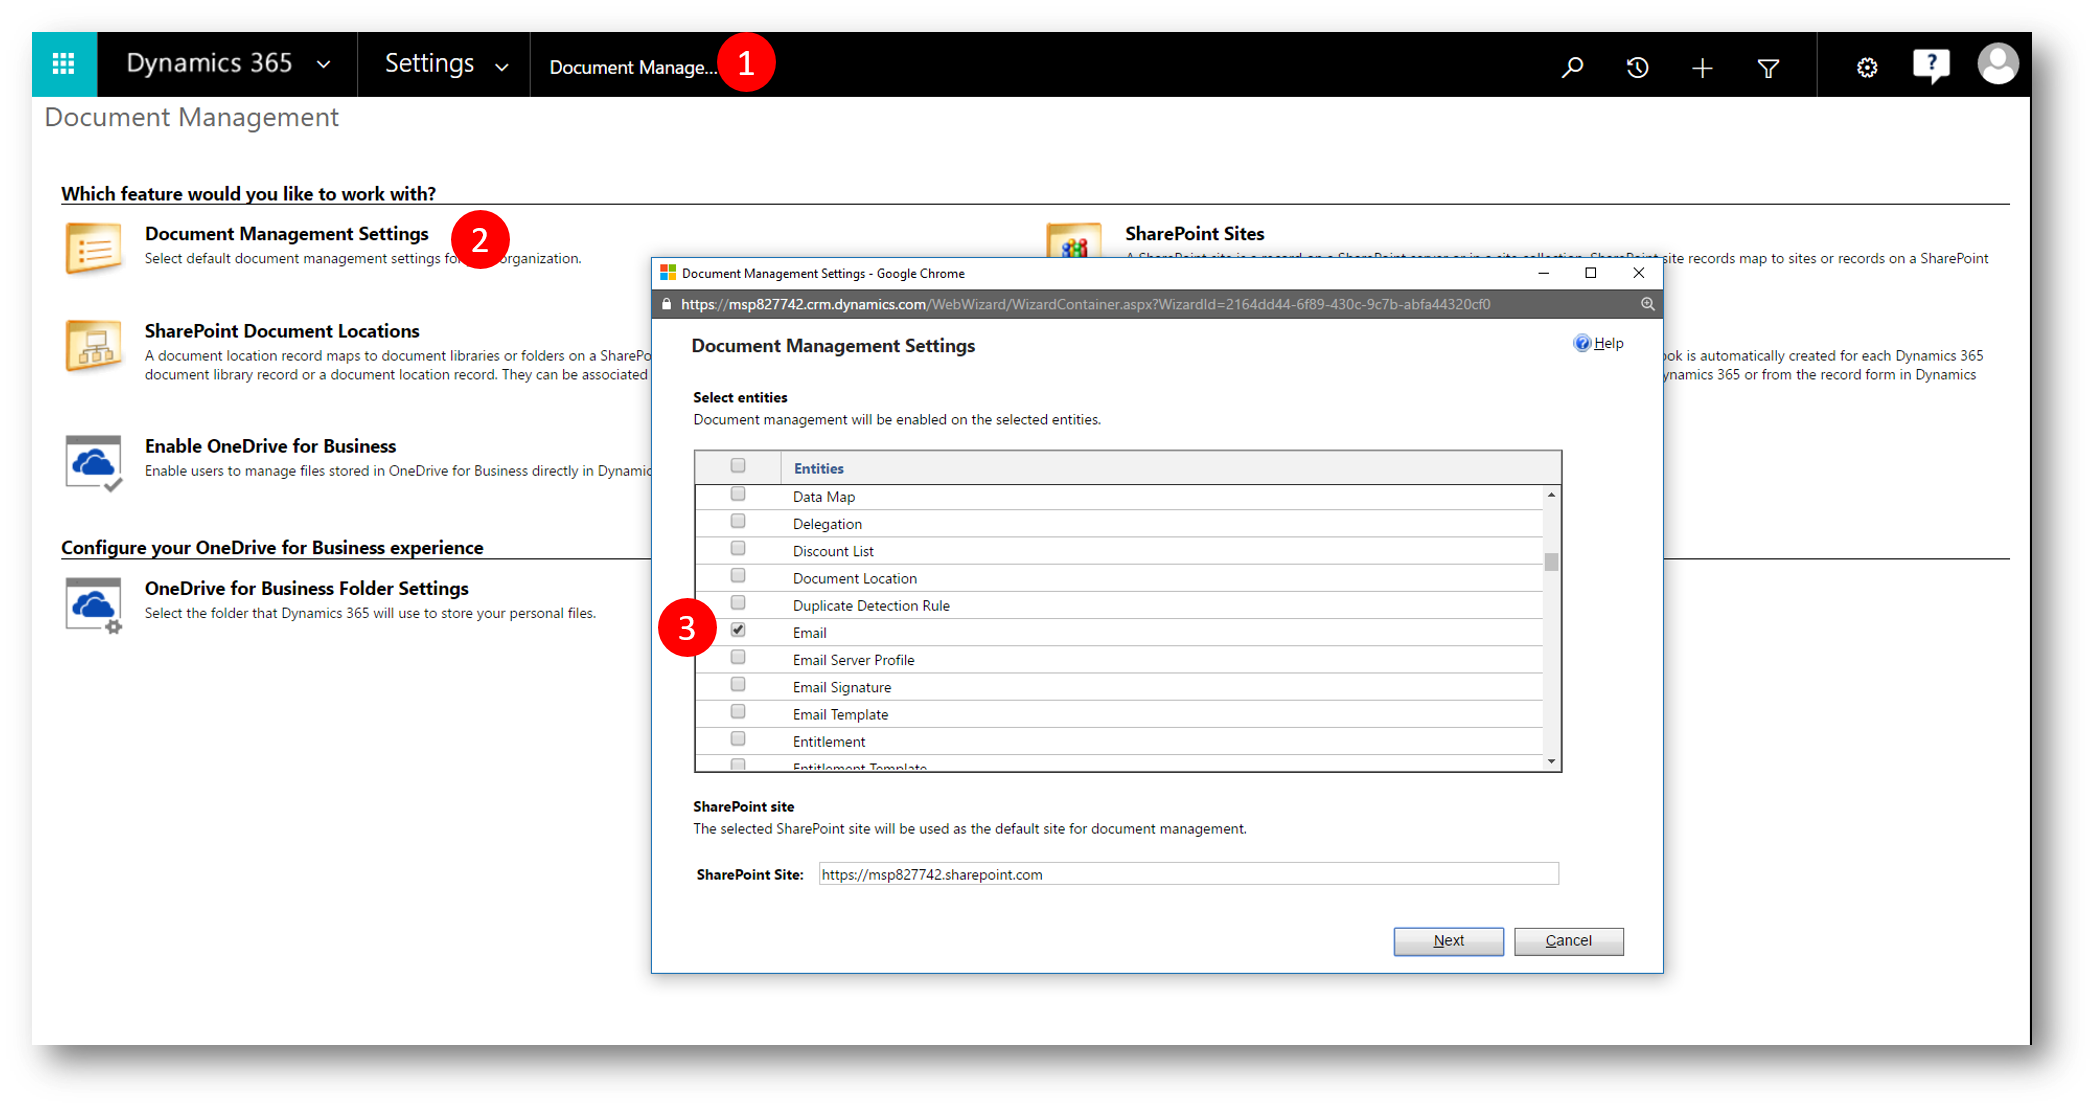Click the OneDrive for Business Folder Settings icon
Image resolution: width=2097 pixels, height=1110 pixels.
click(x=94, y=605)
